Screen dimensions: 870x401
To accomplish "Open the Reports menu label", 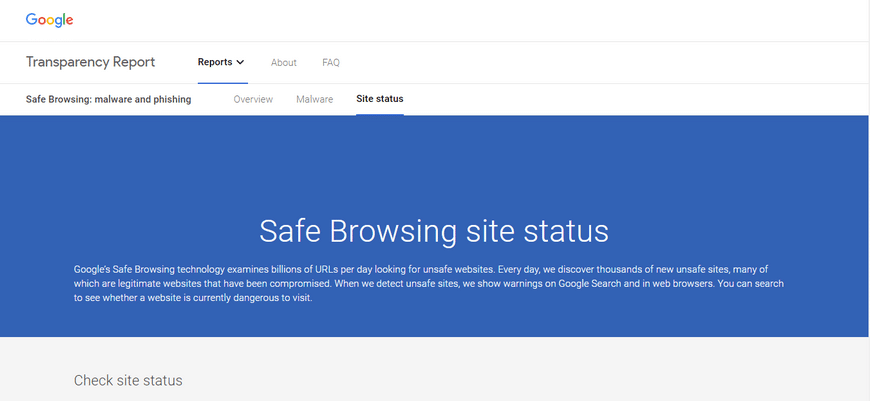I will point(215,62).
